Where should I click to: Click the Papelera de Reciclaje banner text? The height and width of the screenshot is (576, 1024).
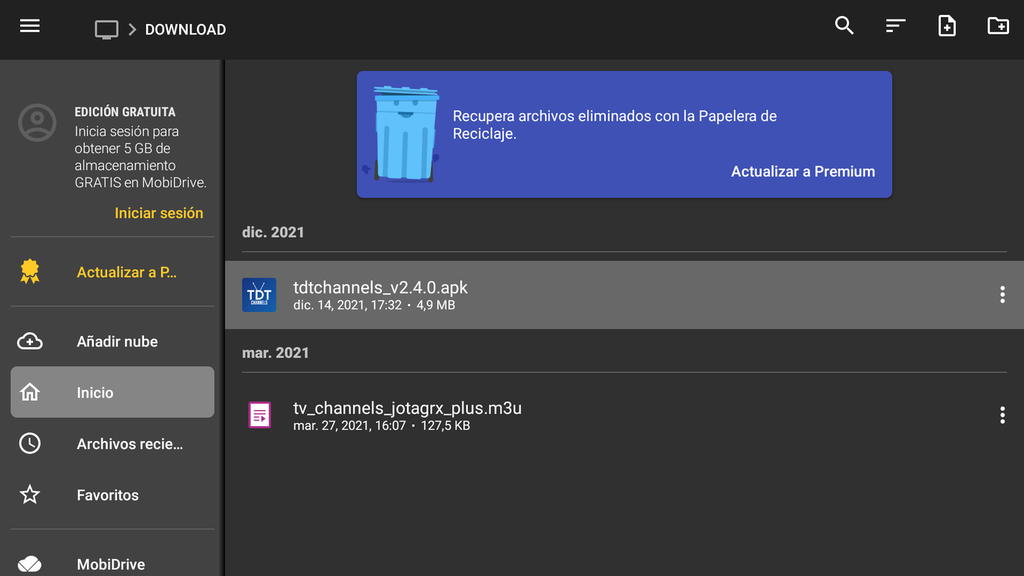[615, 125]
